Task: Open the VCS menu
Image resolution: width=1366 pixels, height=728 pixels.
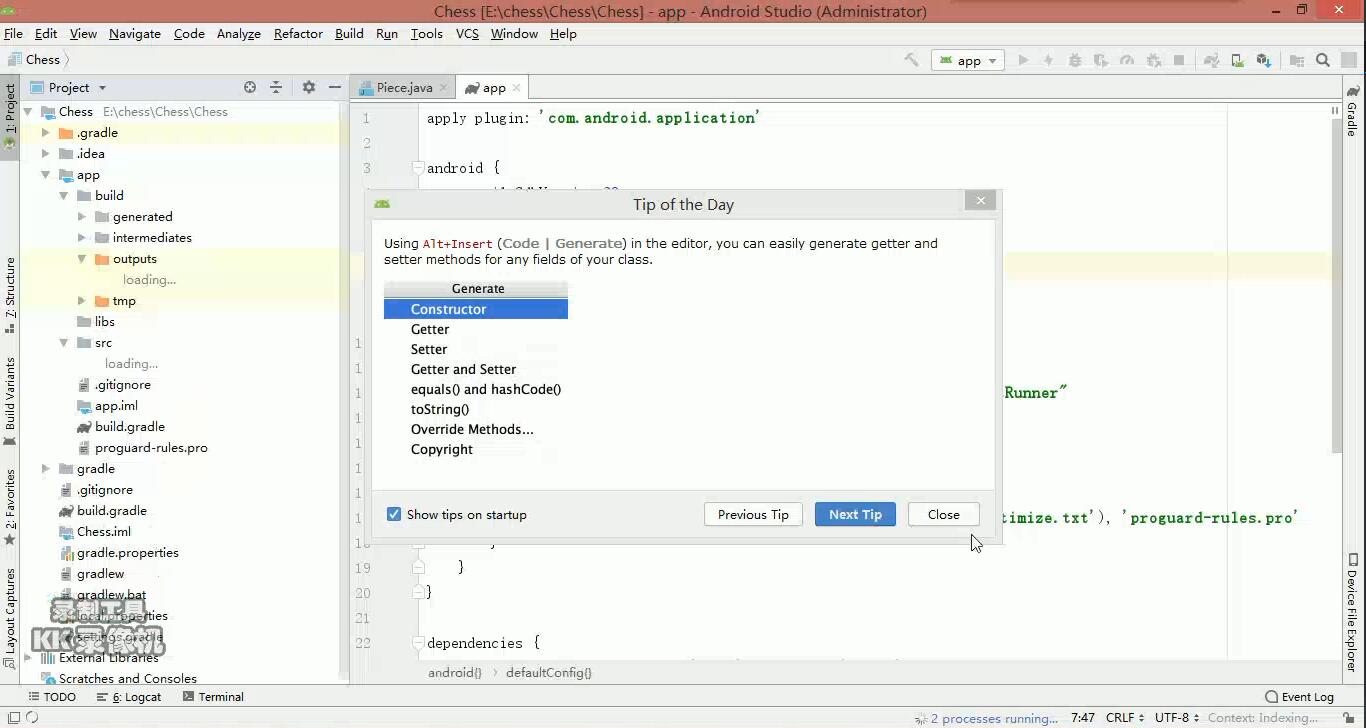Action: click(x=467, y=33)
